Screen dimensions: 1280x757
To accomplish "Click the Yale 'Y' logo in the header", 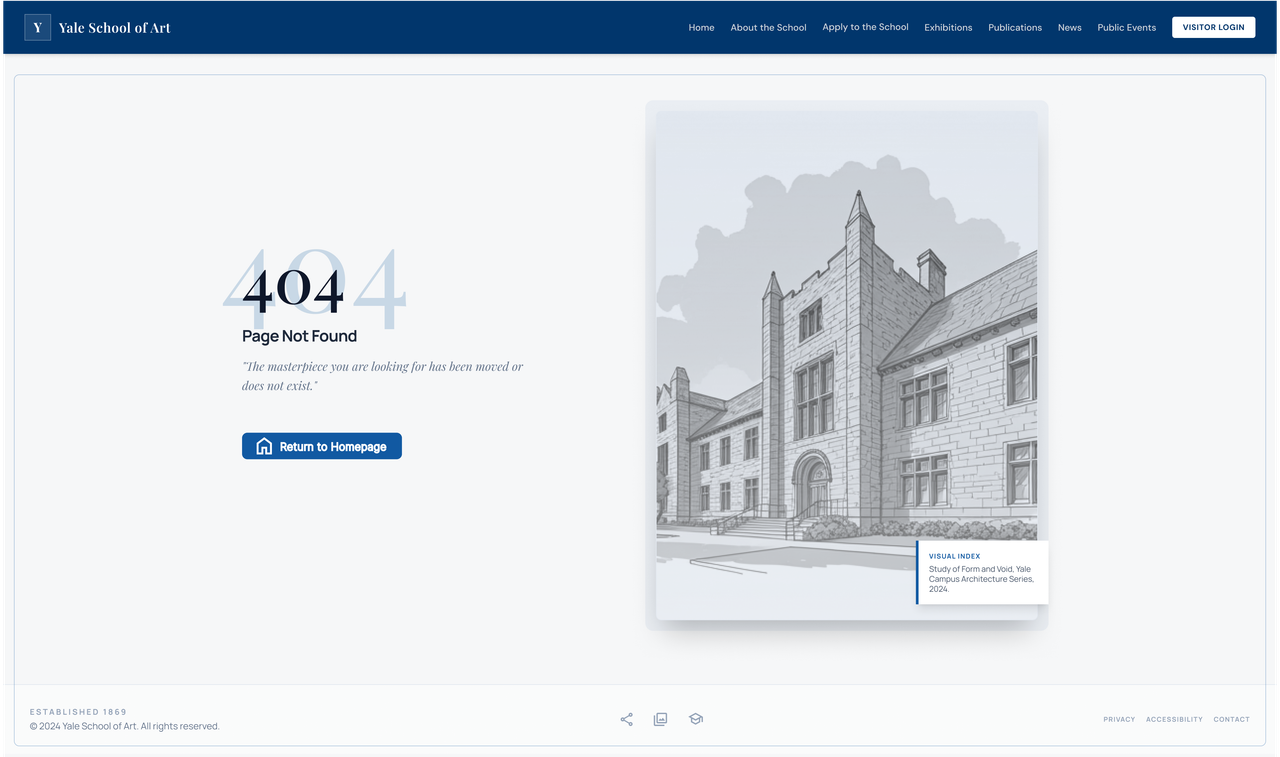I will tap(37, 27).
